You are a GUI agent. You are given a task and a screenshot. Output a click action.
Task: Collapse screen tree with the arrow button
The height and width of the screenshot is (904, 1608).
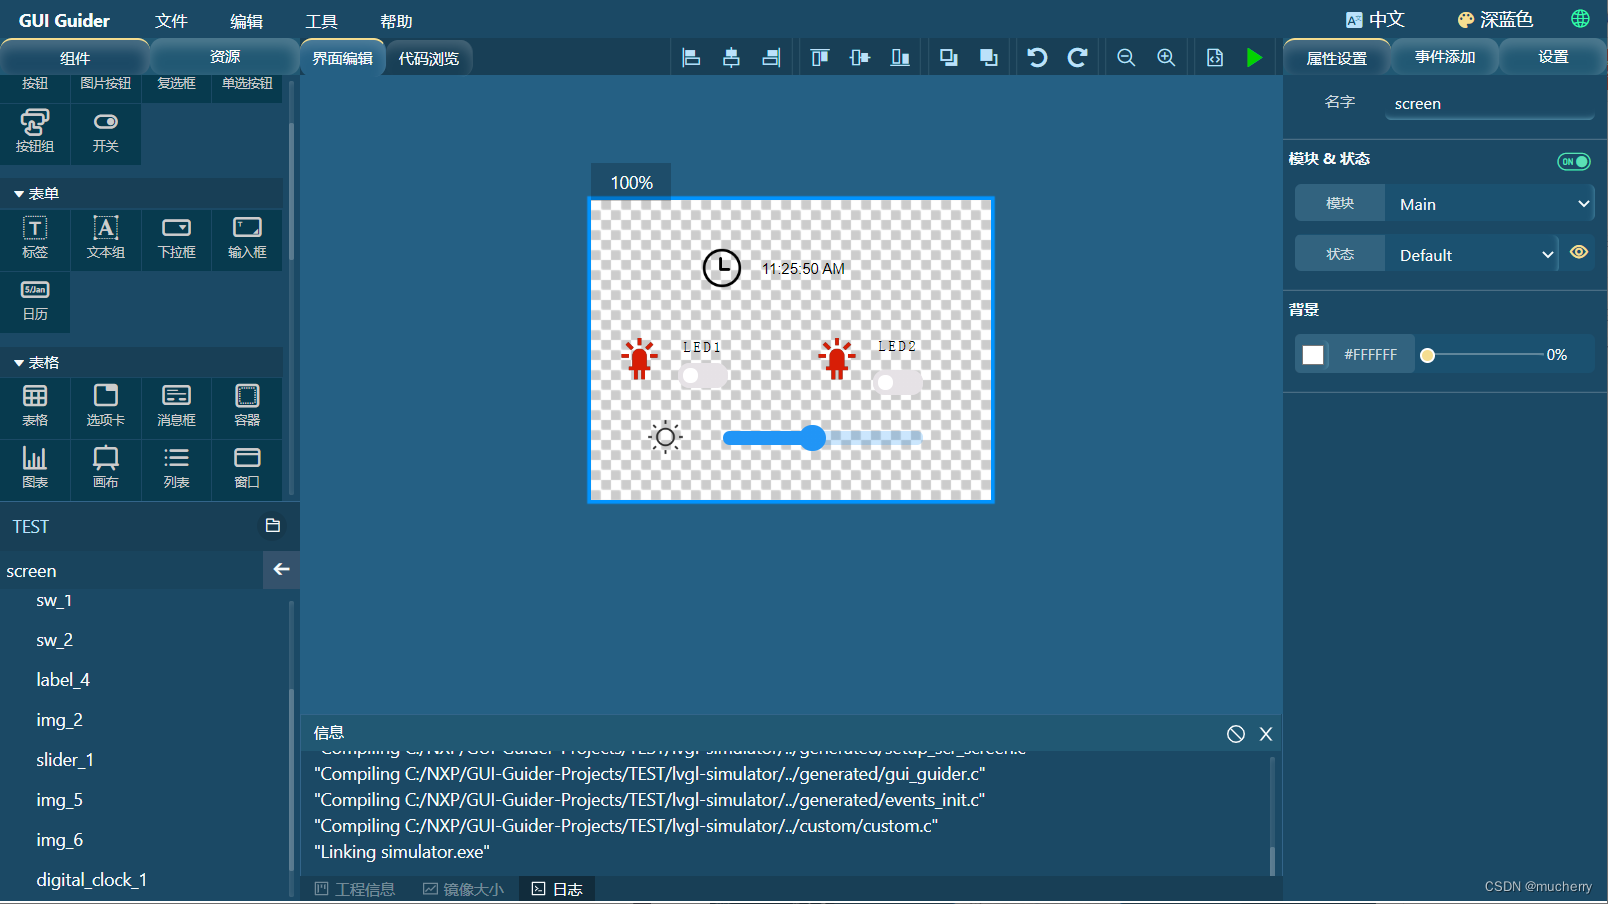(281, 569)
